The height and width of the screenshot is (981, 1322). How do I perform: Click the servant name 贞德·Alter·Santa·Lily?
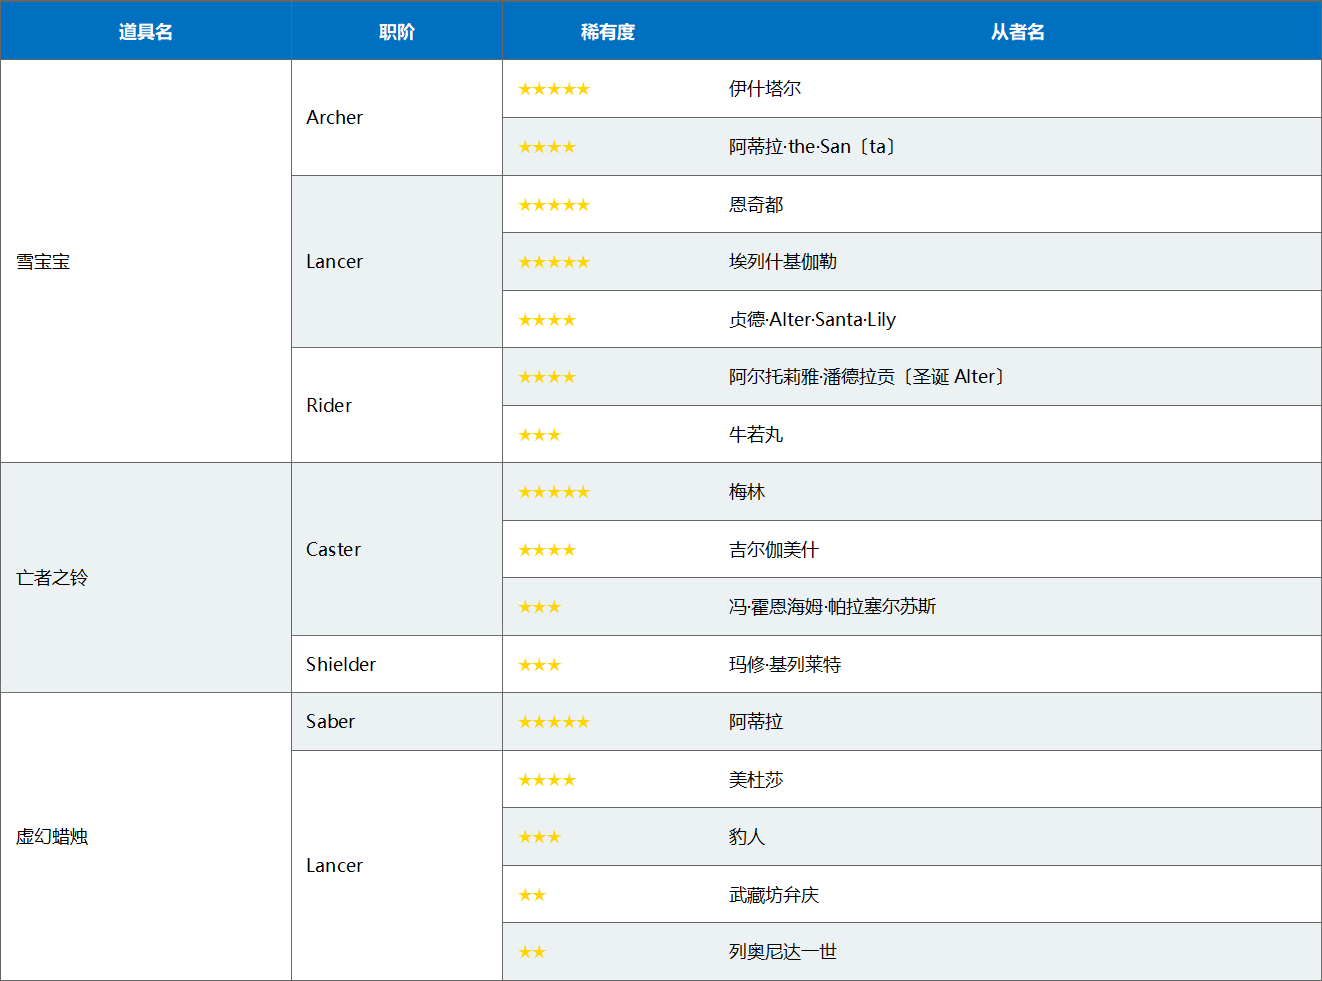point(812,320)
